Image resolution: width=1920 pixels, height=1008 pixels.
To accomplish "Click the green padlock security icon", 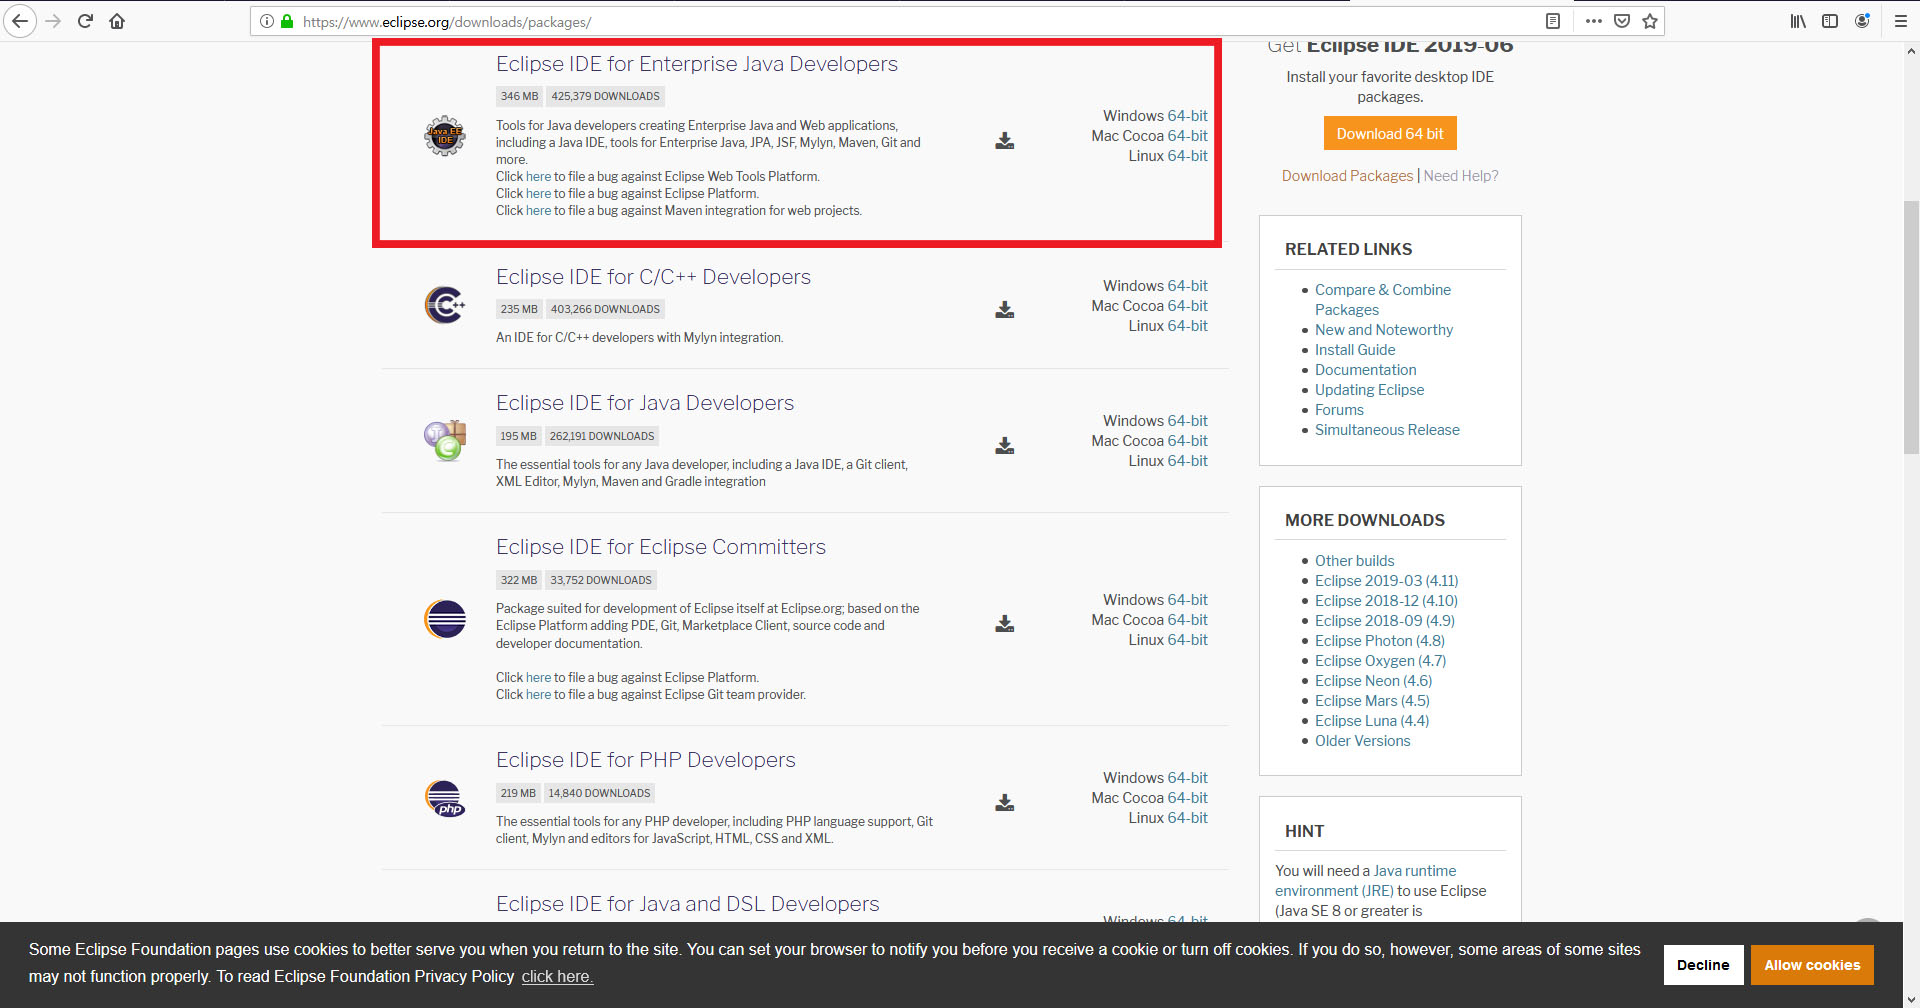I will tap(287, 21).
